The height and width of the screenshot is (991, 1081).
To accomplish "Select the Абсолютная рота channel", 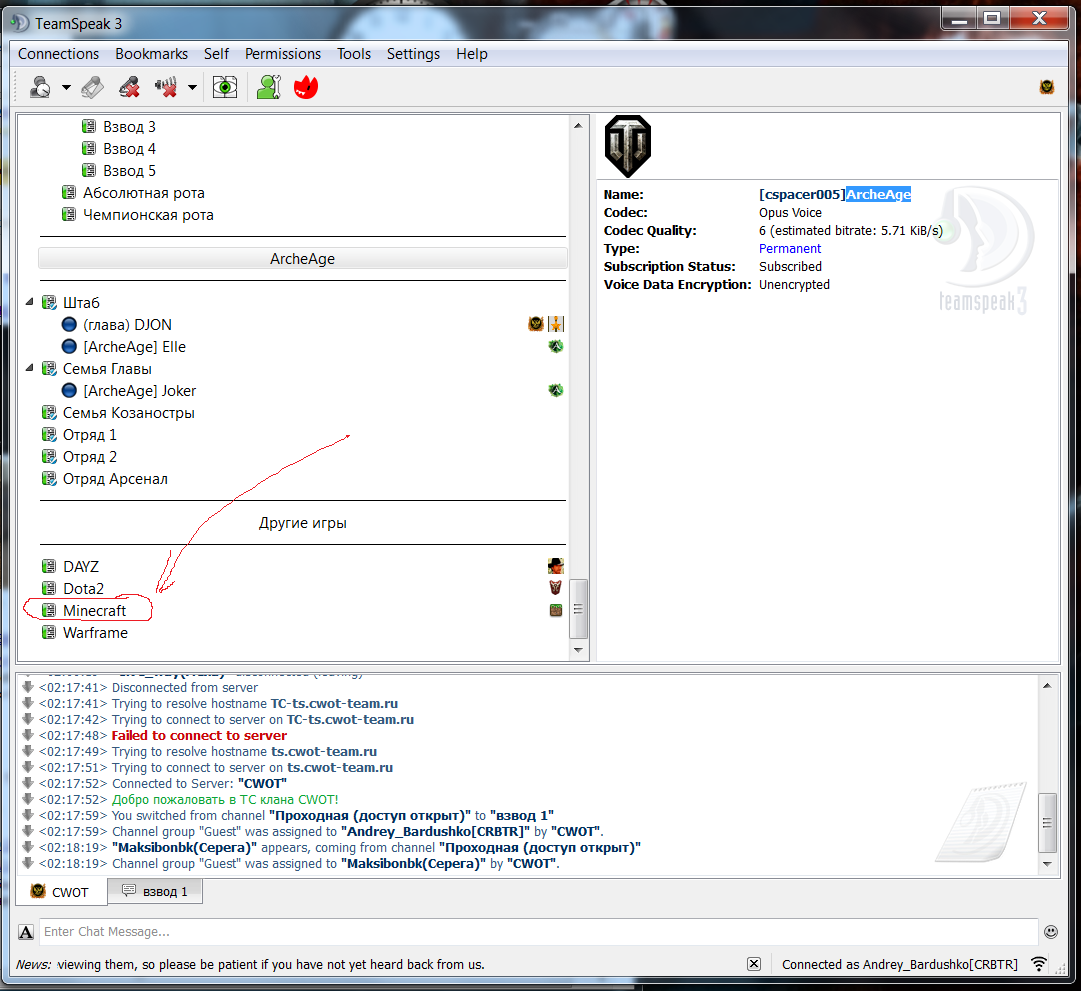I will [x=143, y=193].
